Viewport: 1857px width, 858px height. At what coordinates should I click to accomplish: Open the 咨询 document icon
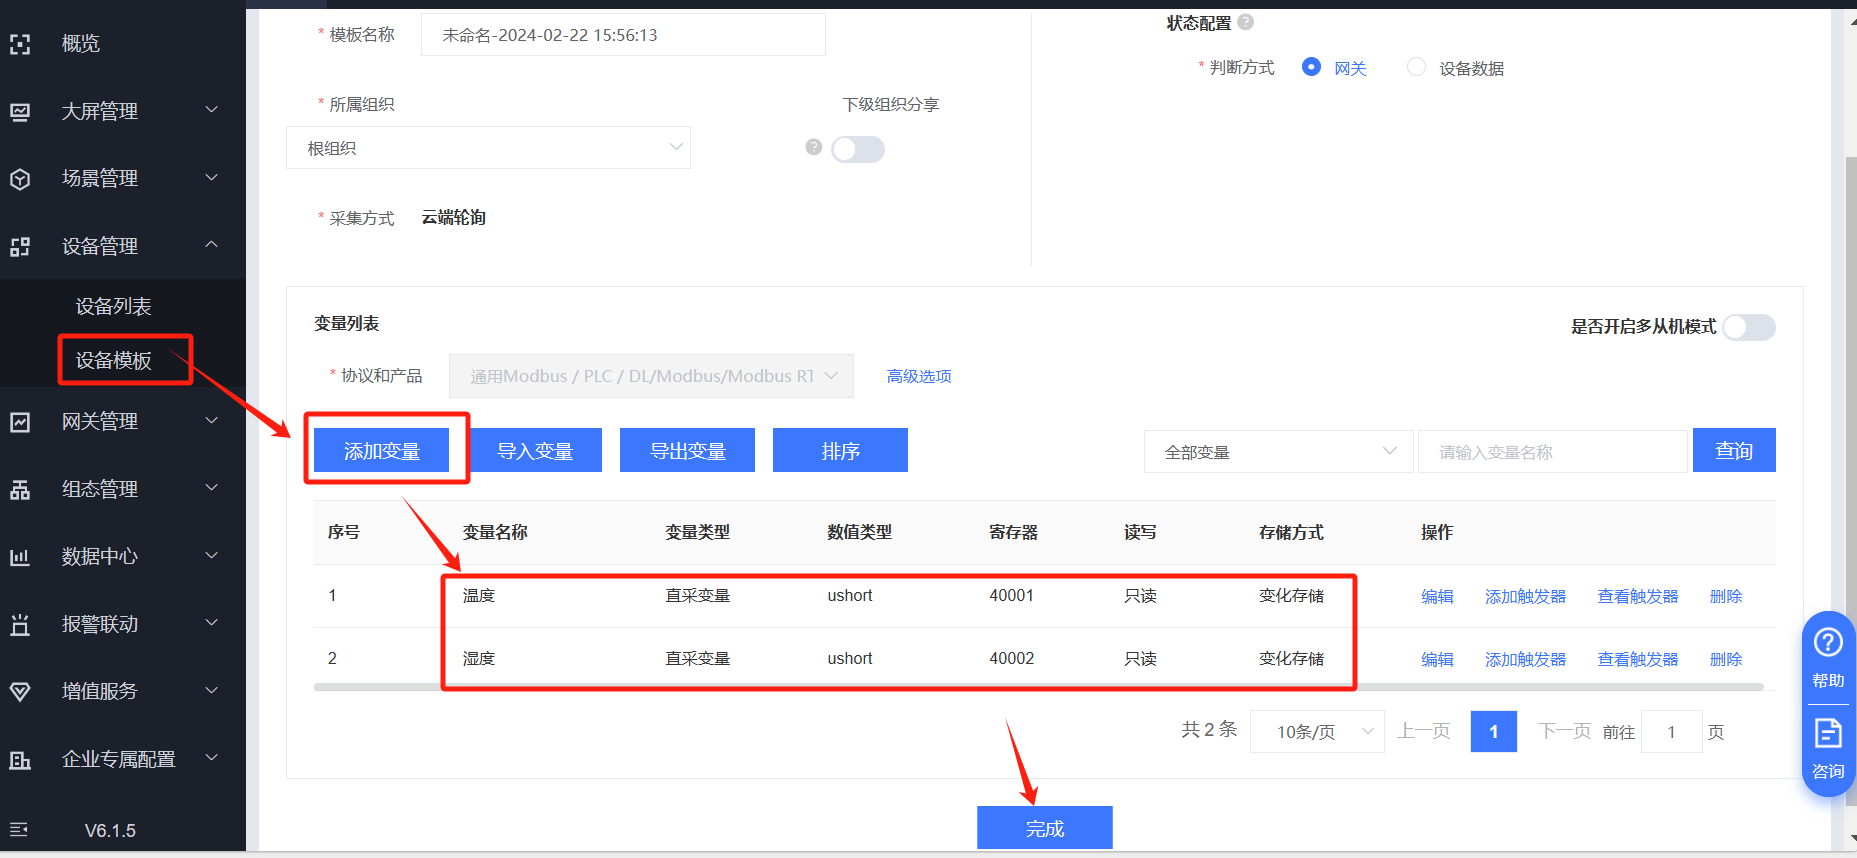click(1828, 733)
